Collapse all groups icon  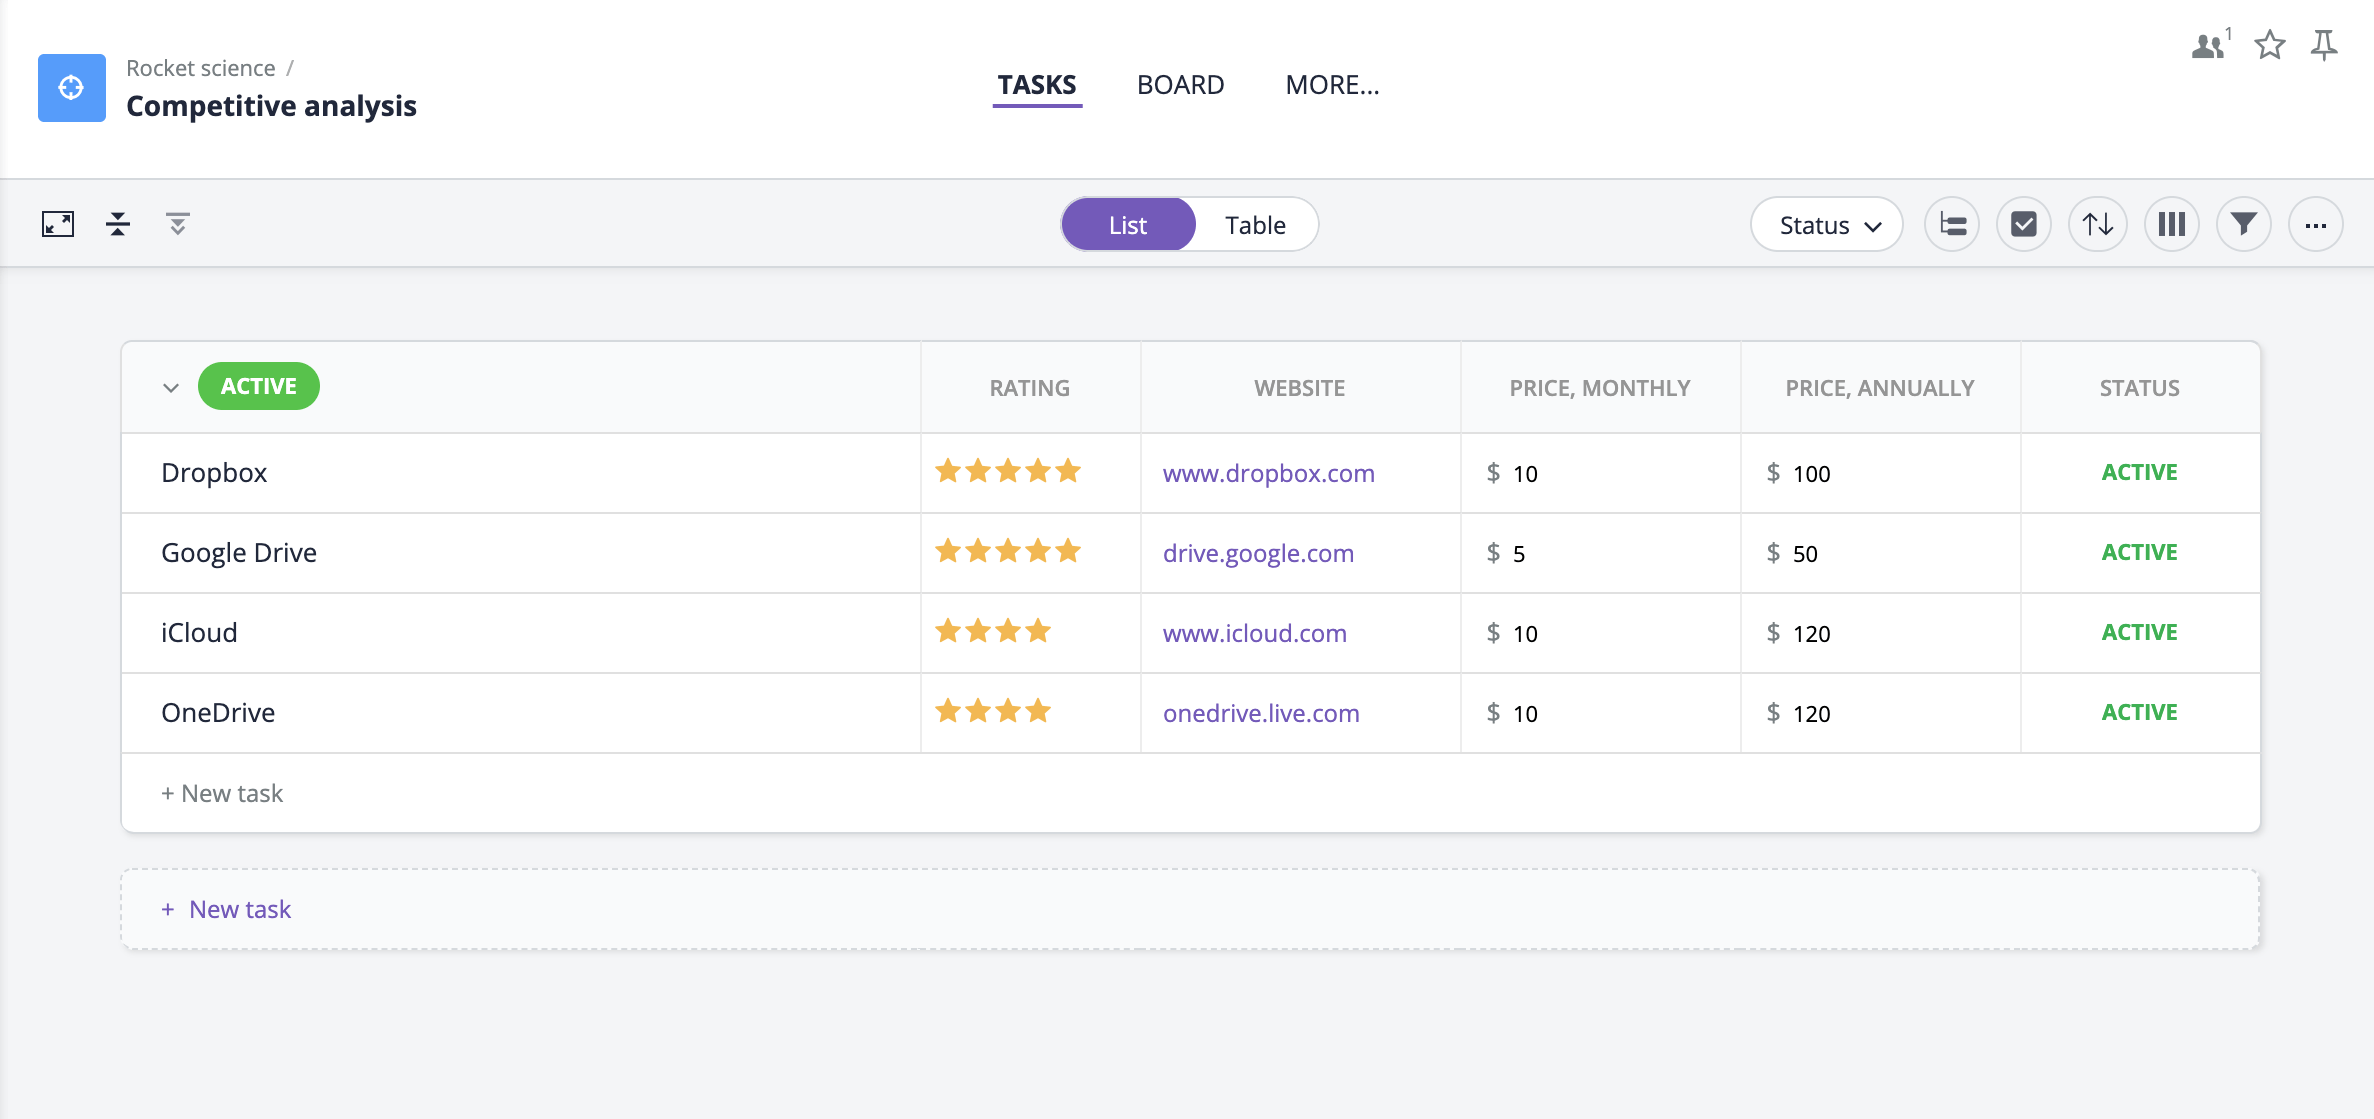tap(118, 224)
